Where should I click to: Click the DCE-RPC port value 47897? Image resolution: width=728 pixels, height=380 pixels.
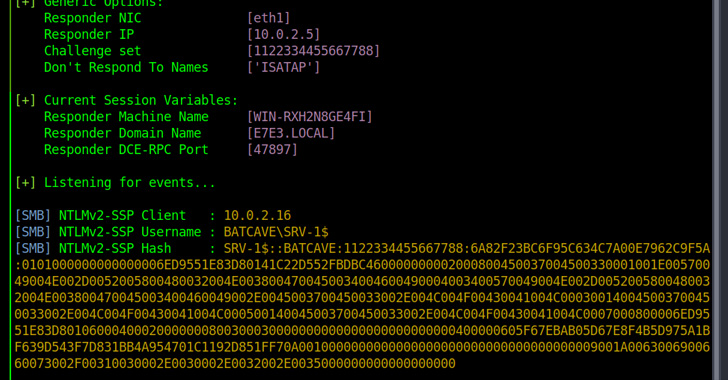pos(272,150)
